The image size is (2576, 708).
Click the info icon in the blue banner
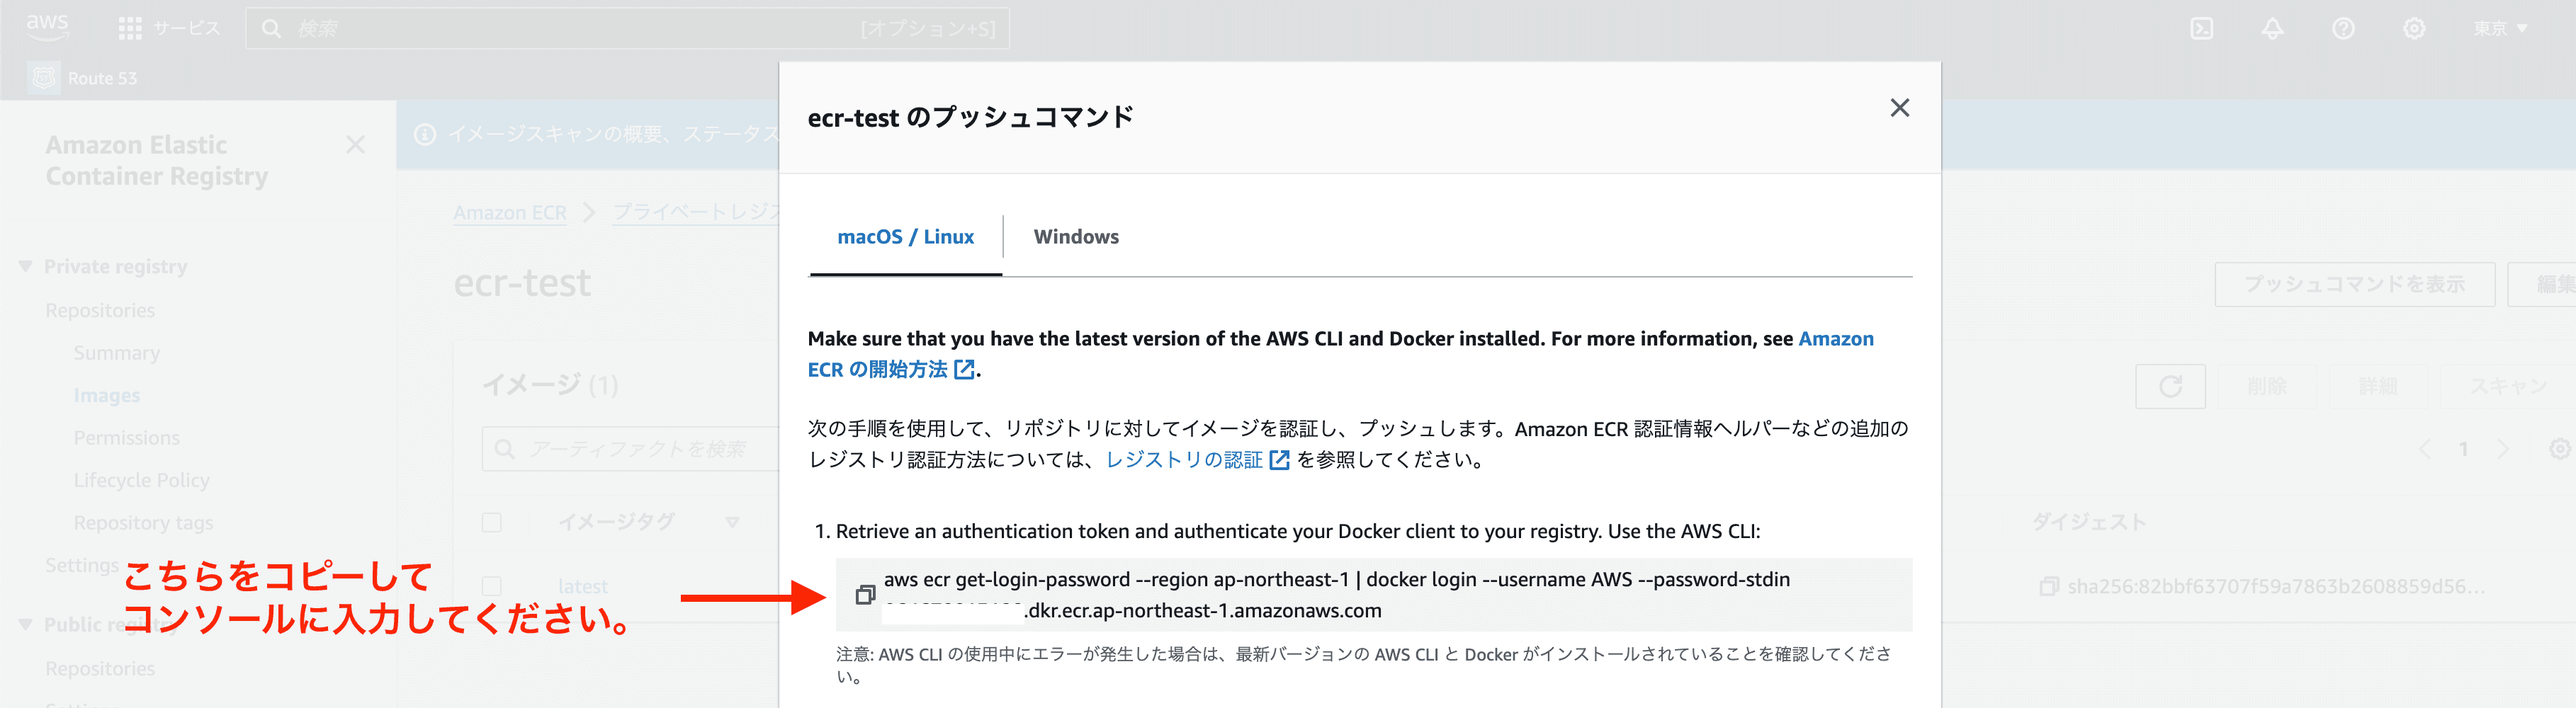425,134
